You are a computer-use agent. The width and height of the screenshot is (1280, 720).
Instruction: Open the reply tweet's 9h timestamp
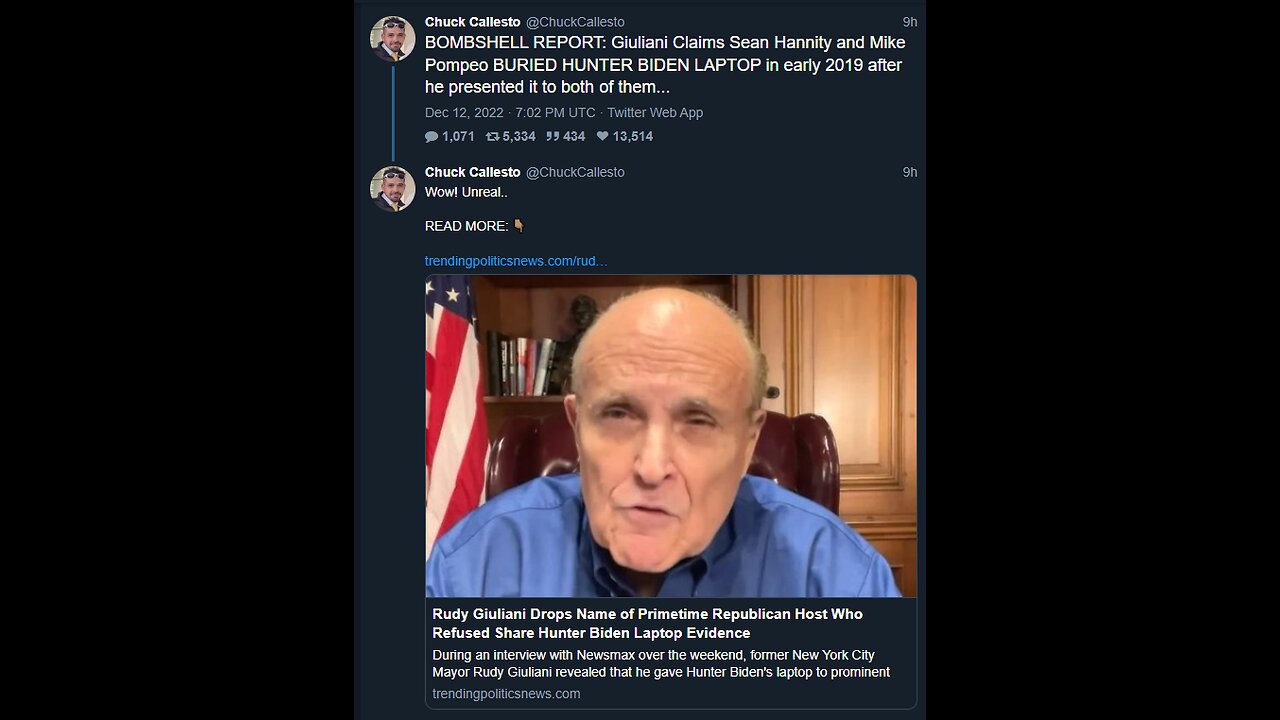tap(909, 172)
